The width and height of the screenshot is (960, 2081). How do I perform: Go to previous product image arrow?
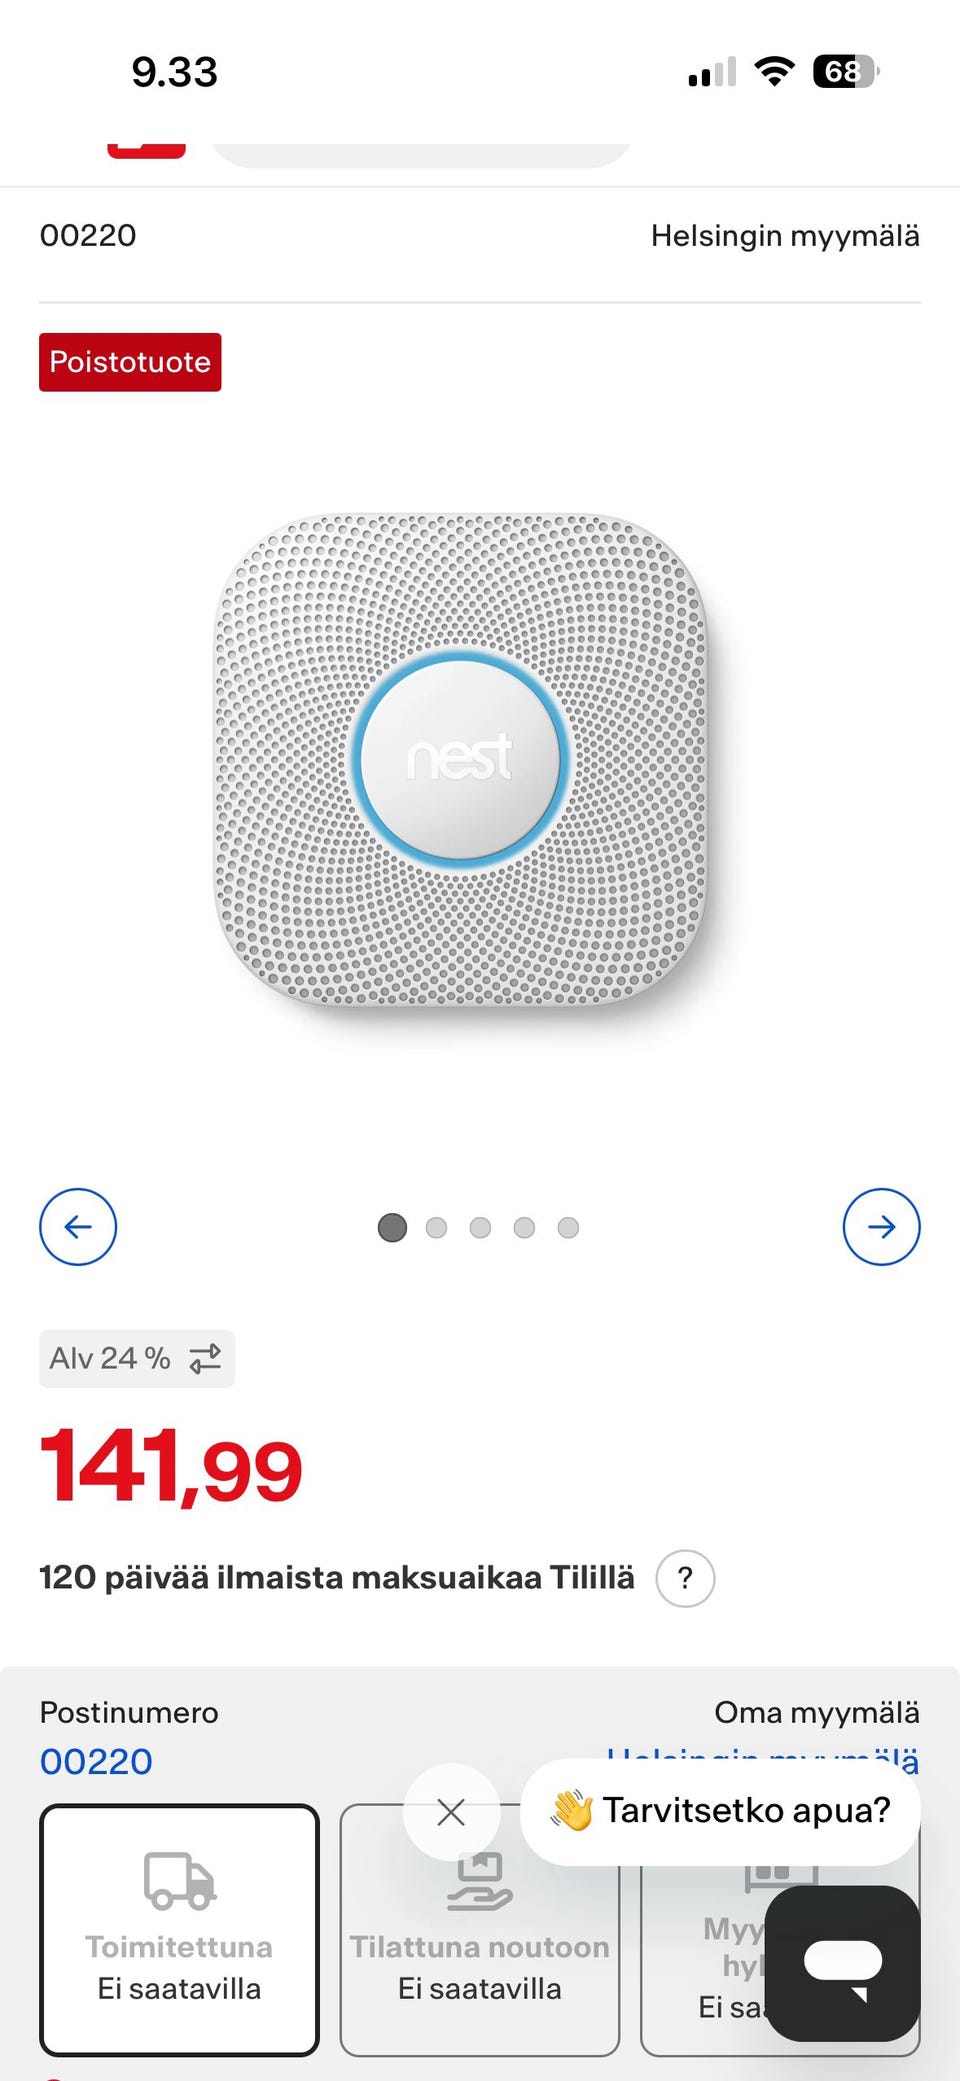click(x=78, y=1227)
